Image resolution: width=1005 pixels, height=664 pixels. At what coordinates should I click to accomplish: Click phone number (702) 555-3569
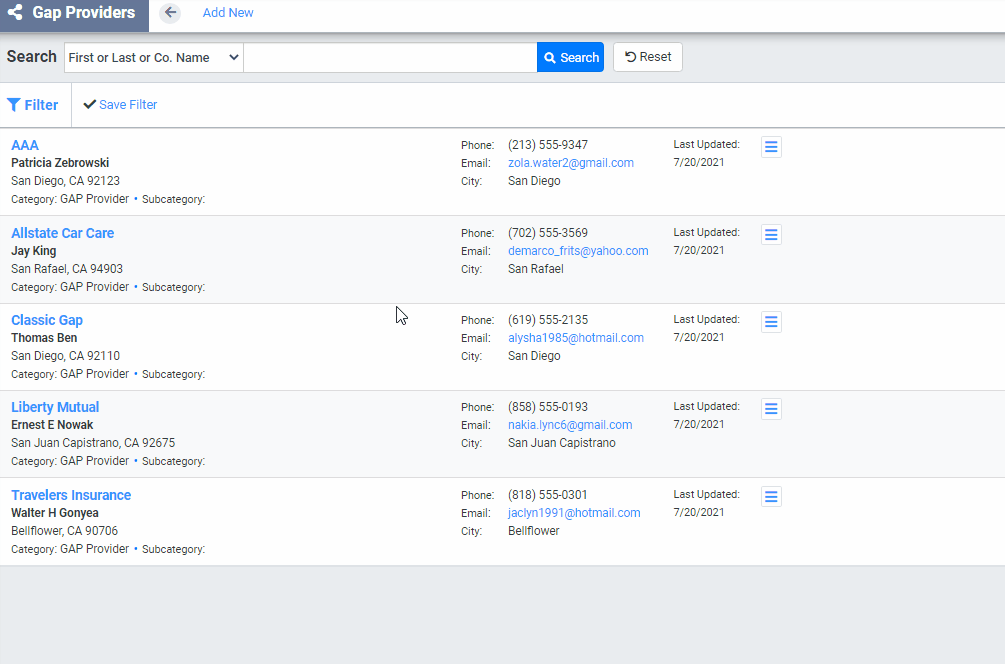tap(548, 233)
